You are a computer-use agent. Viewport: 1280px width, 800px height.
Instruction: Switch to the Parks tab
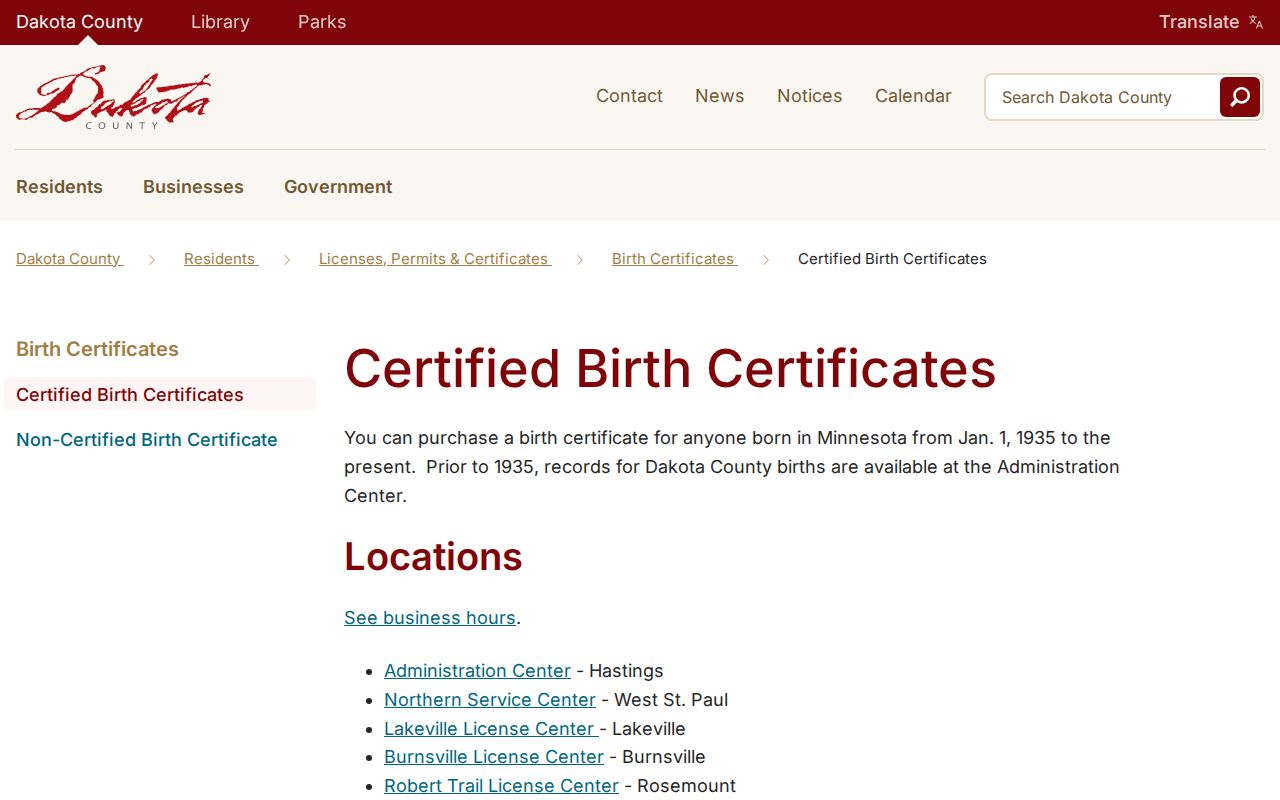[322, 22]
